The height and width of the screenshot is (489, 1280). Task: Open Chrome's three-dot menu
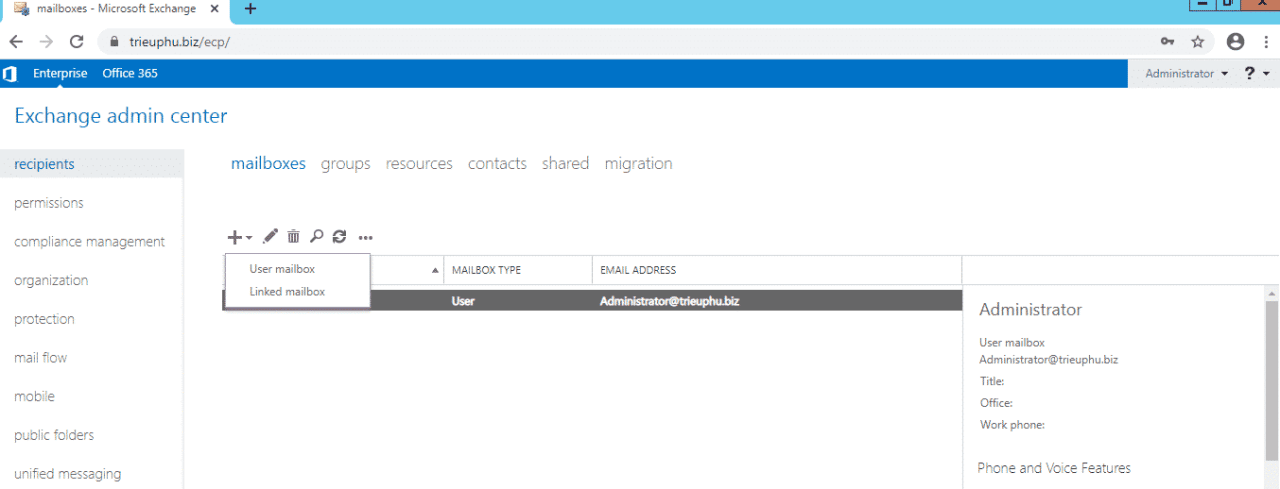pyautogui.click(x=1265, y=42)
